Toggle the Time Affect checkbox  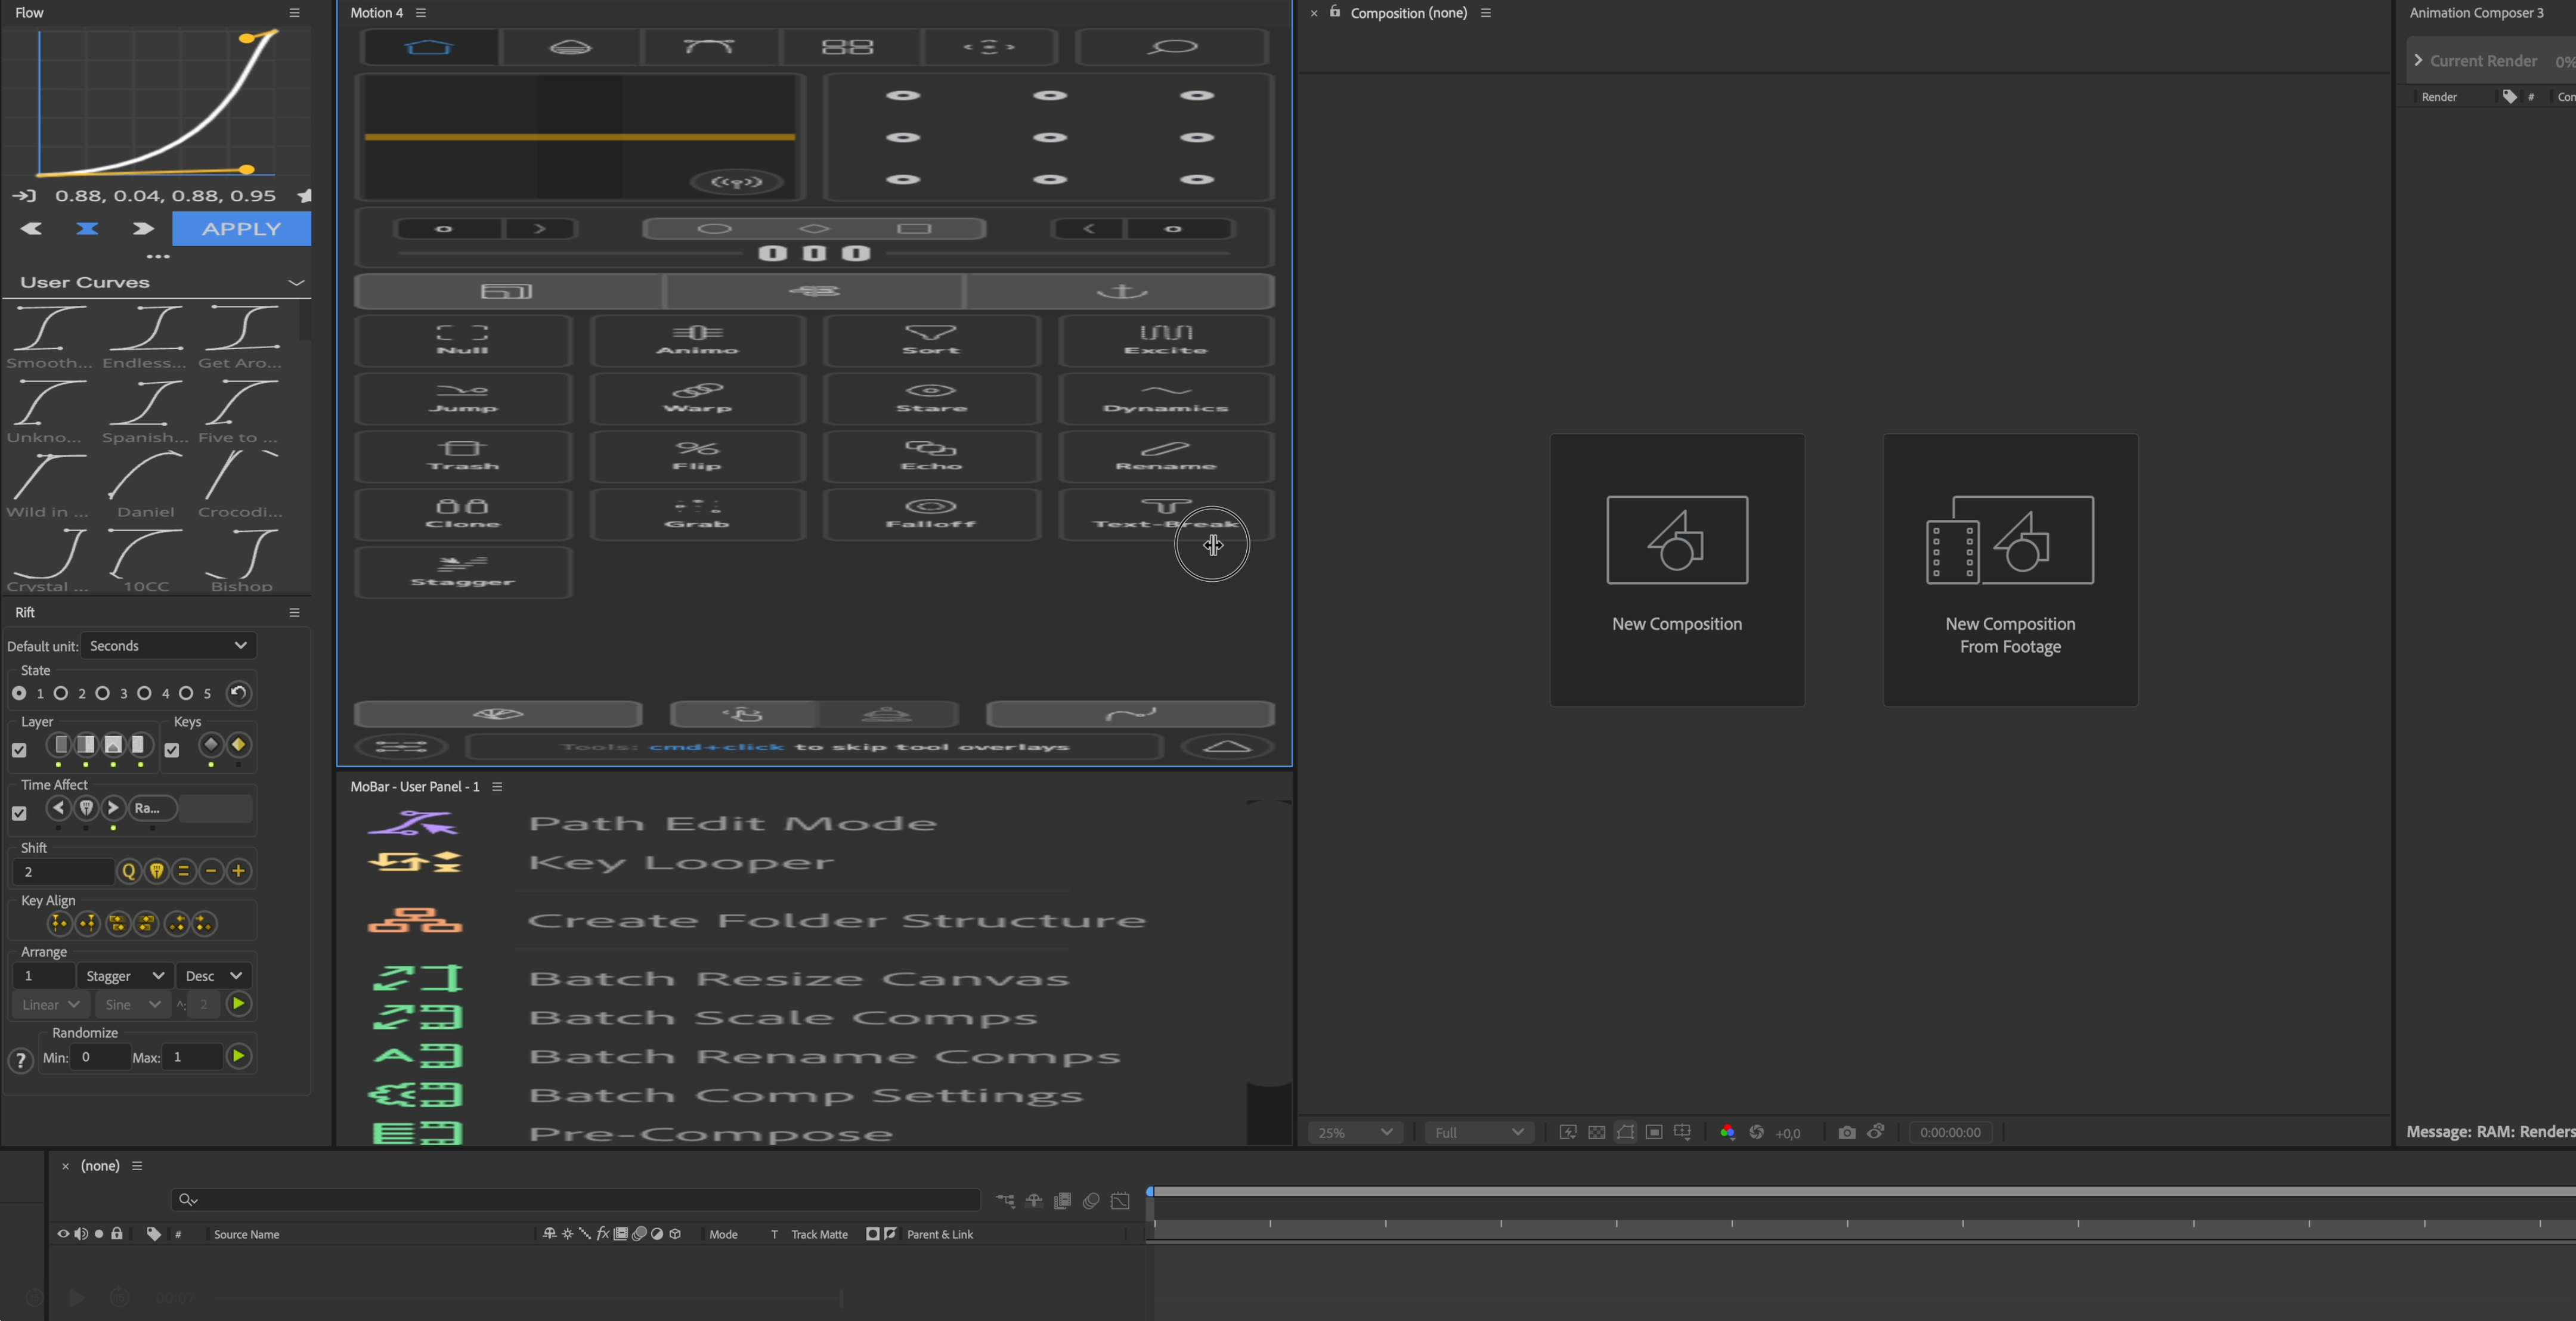click(19, 813)
